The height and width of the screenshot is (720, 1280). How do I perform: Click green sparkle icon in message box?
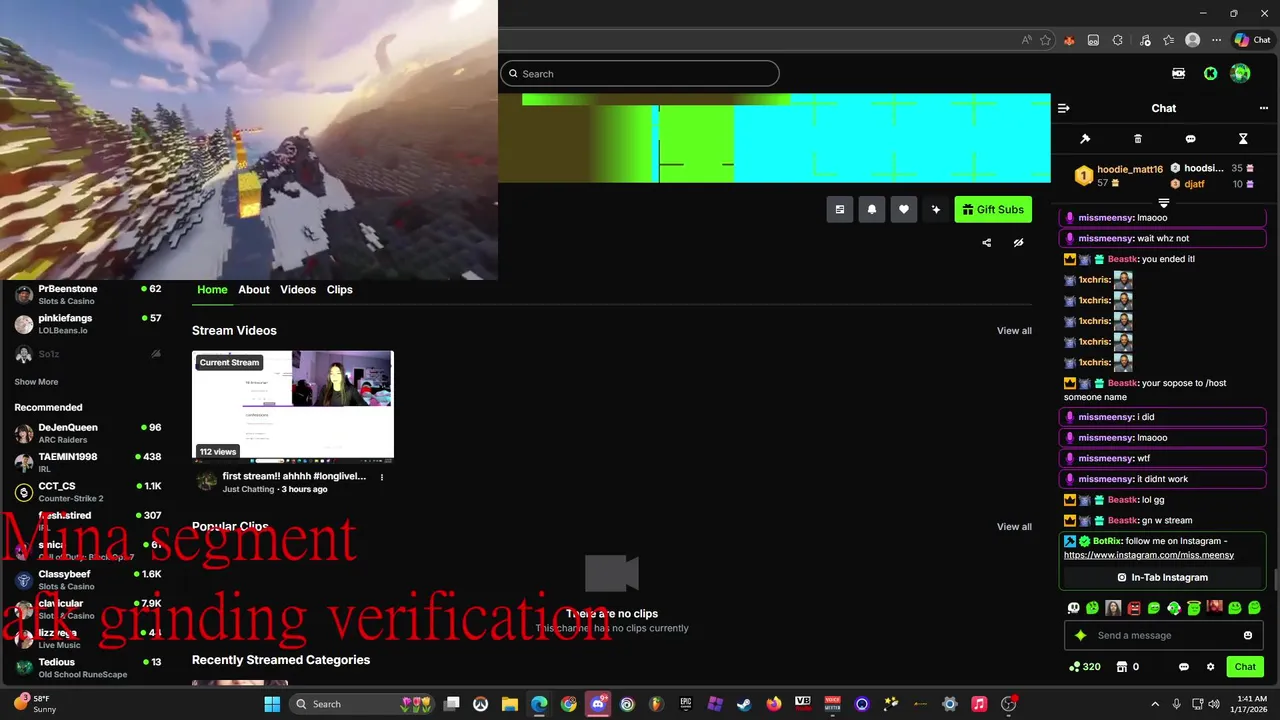click(1080, 635)
